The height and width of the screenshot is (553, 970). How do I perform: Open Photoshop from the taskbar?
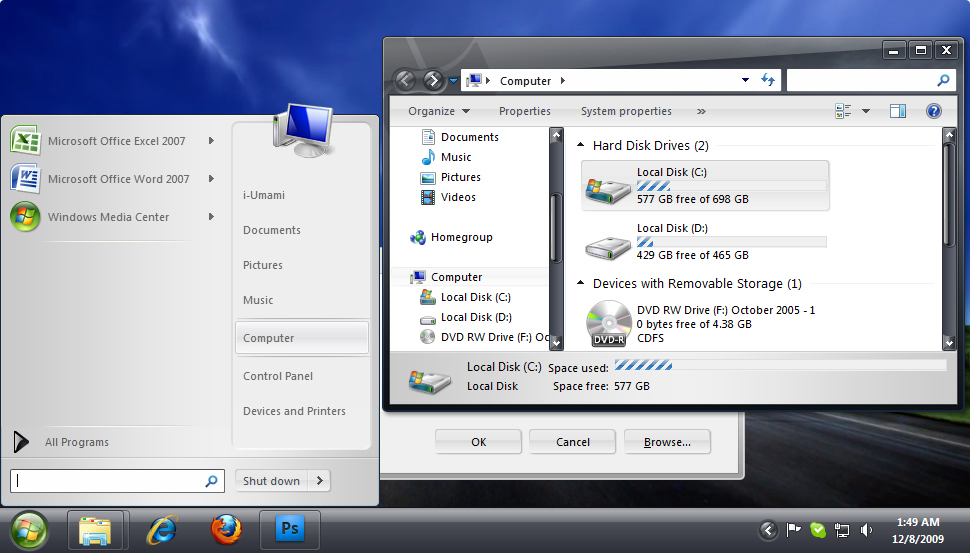290,529
